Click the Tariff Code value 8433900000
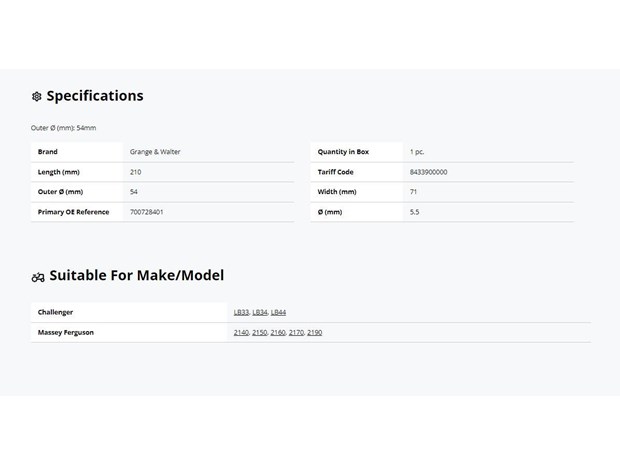Screen dimensions: 620x465 point(429,172)
